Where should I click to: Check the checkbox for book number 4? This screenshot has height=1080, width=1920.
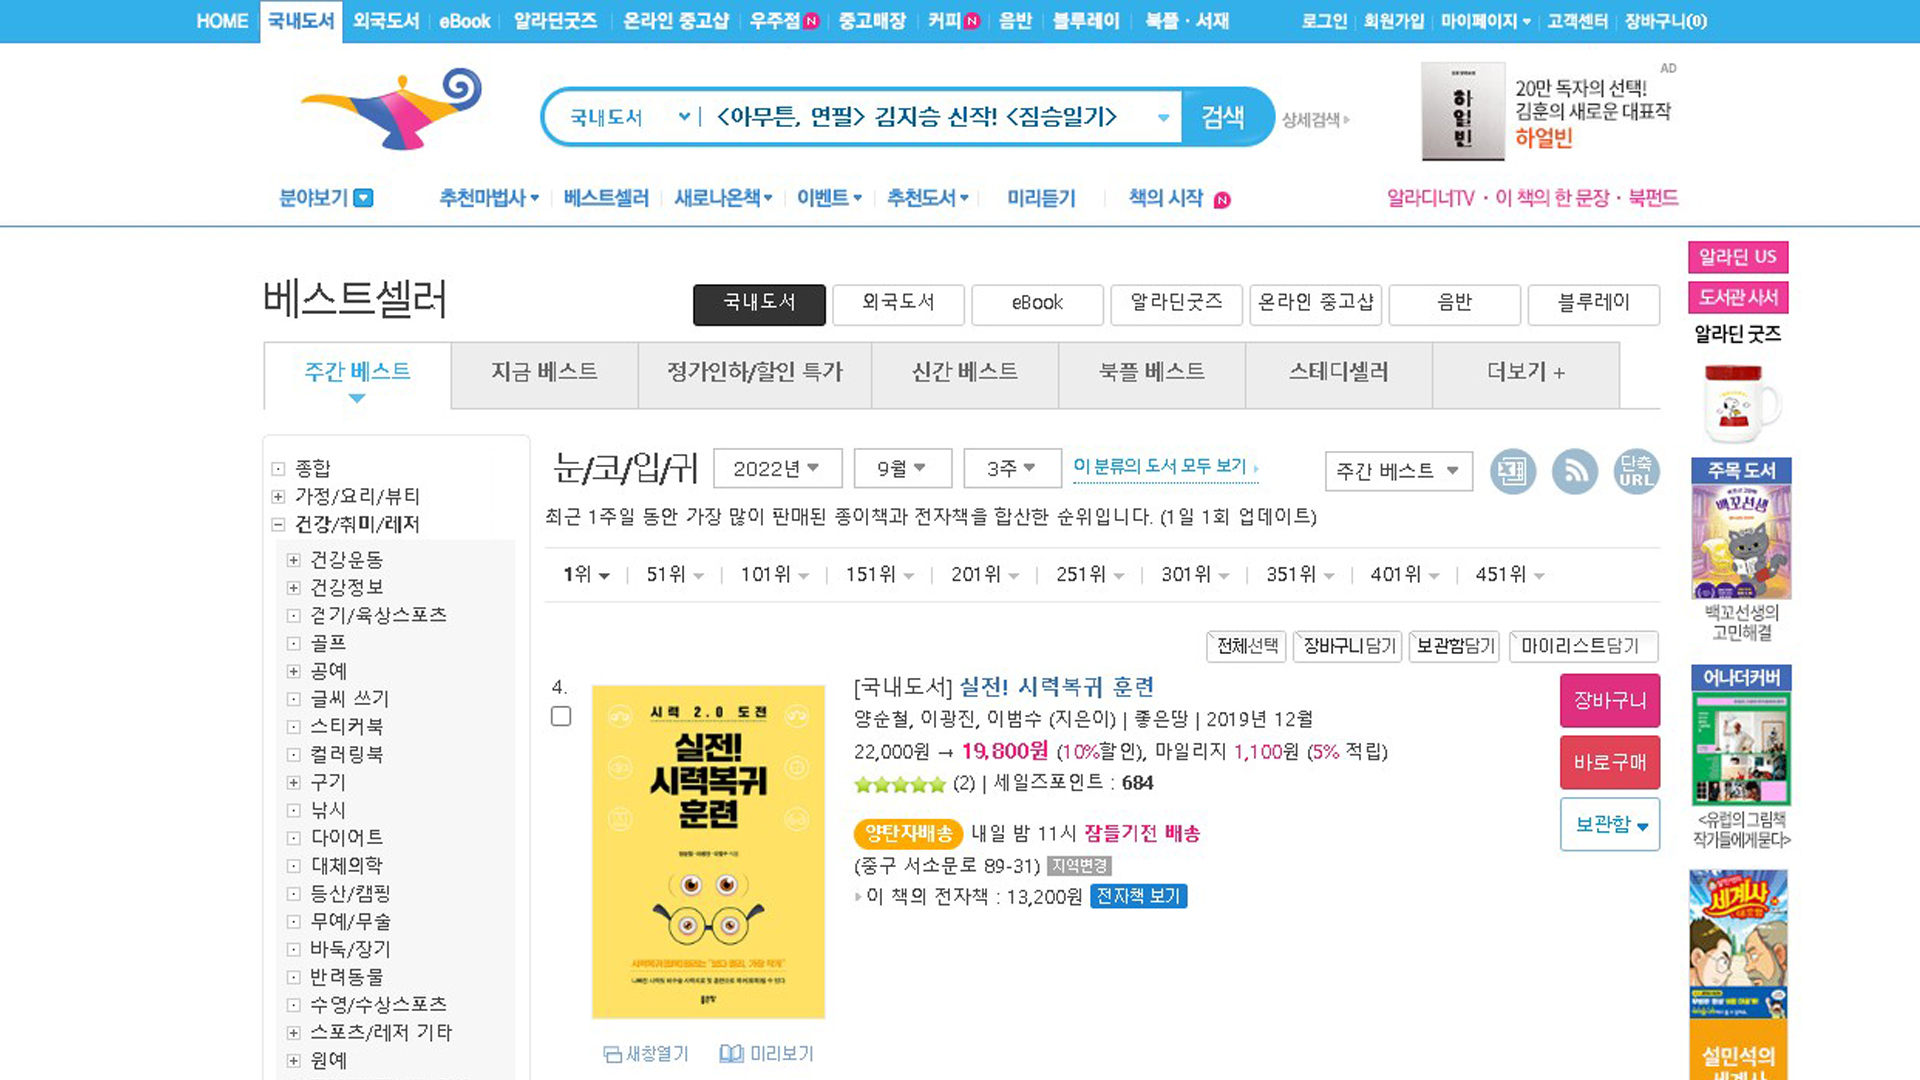(x=561, y=716)
